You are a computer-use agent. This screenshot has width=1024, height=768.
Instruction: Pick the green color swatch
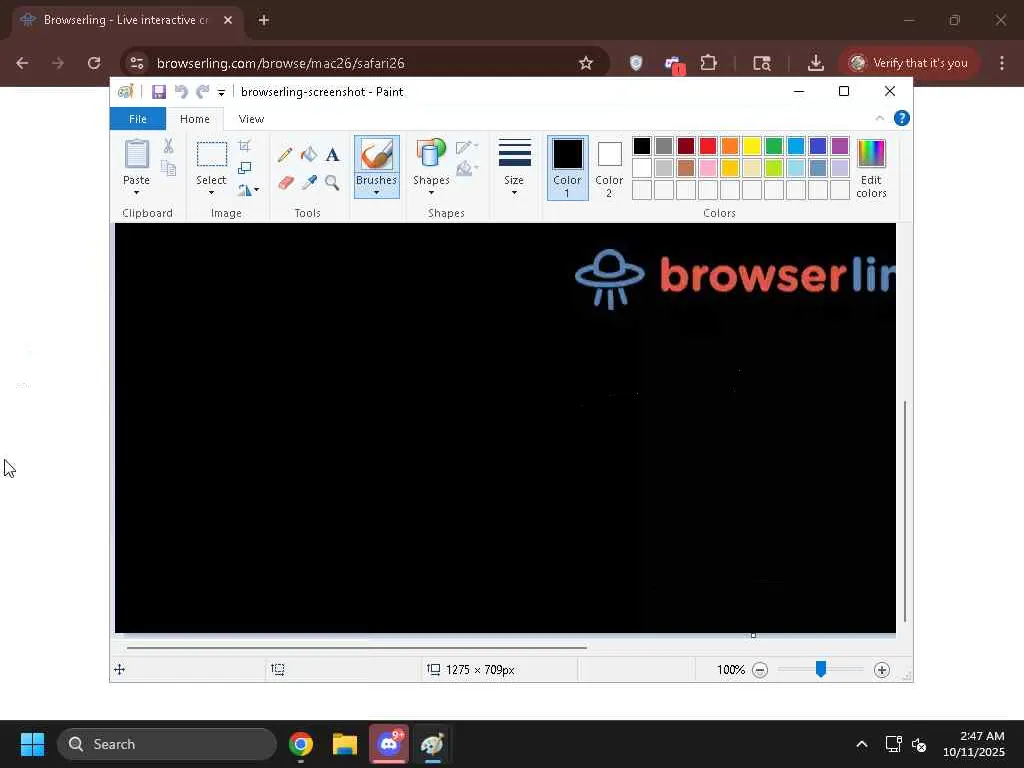tap(774, 146)
